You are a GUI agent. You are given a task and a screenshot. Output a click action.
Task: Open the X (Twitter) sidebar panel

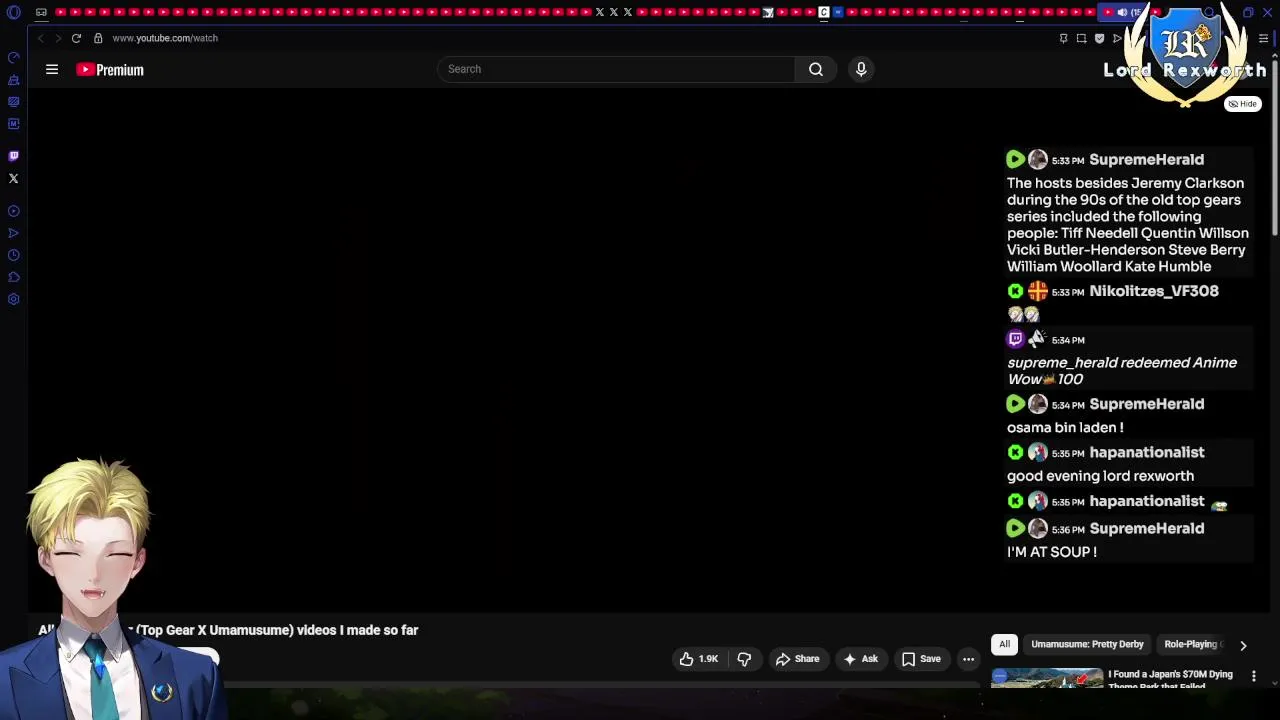coord(13,178)
